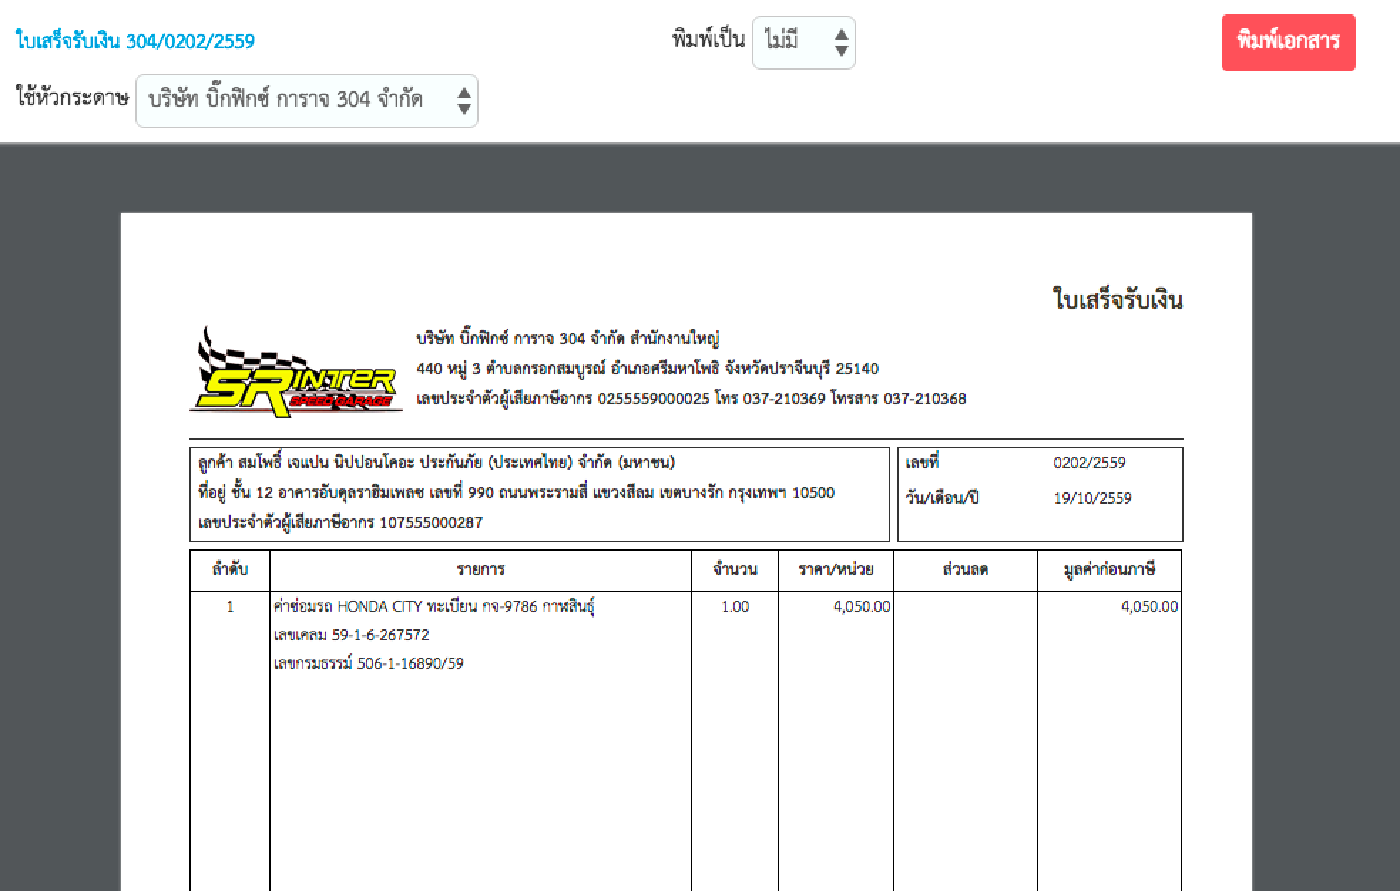1400x891 pixels.
Task: Click policy number 506-1-16890/59 line
Action: [x=368, y=663]
